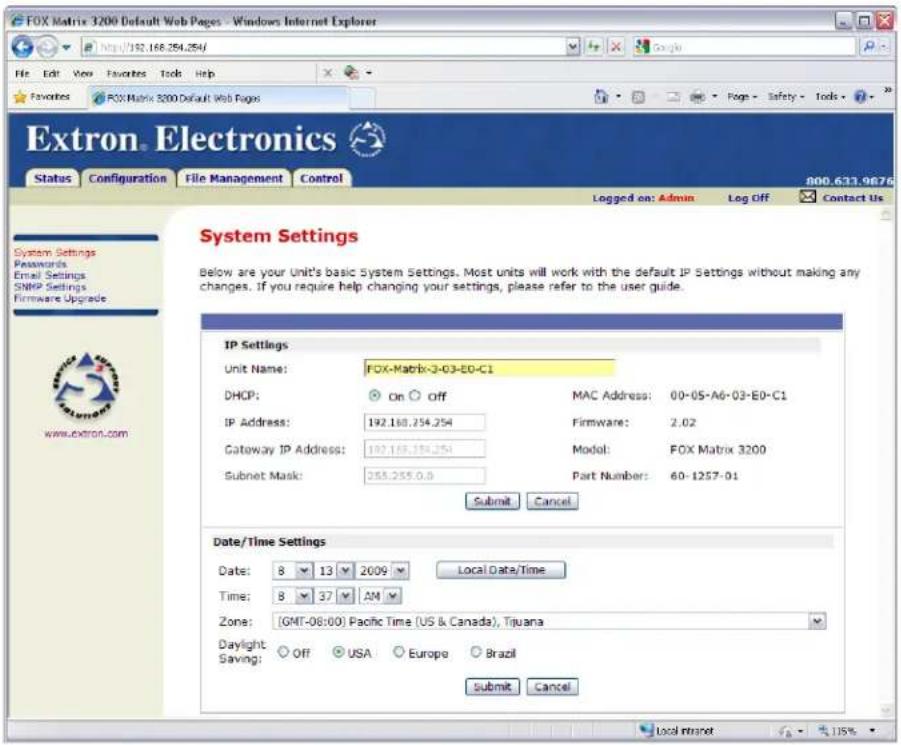Click the Contact Us envelope icon
901x745 pixels.
click(x=807, y=196)
